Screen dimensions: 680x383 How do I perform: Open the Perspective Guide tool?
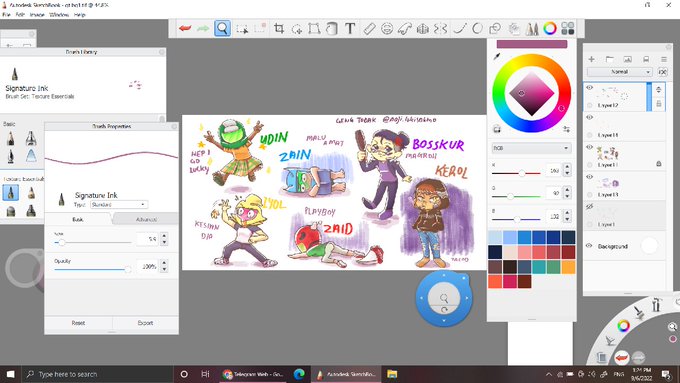(x=422, y=29)
